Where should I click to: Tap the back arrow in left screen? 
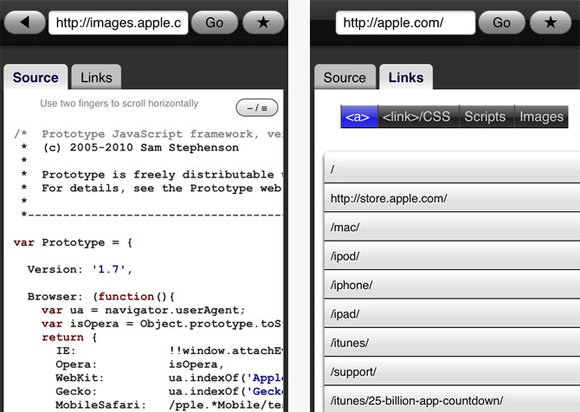[25, 23]
